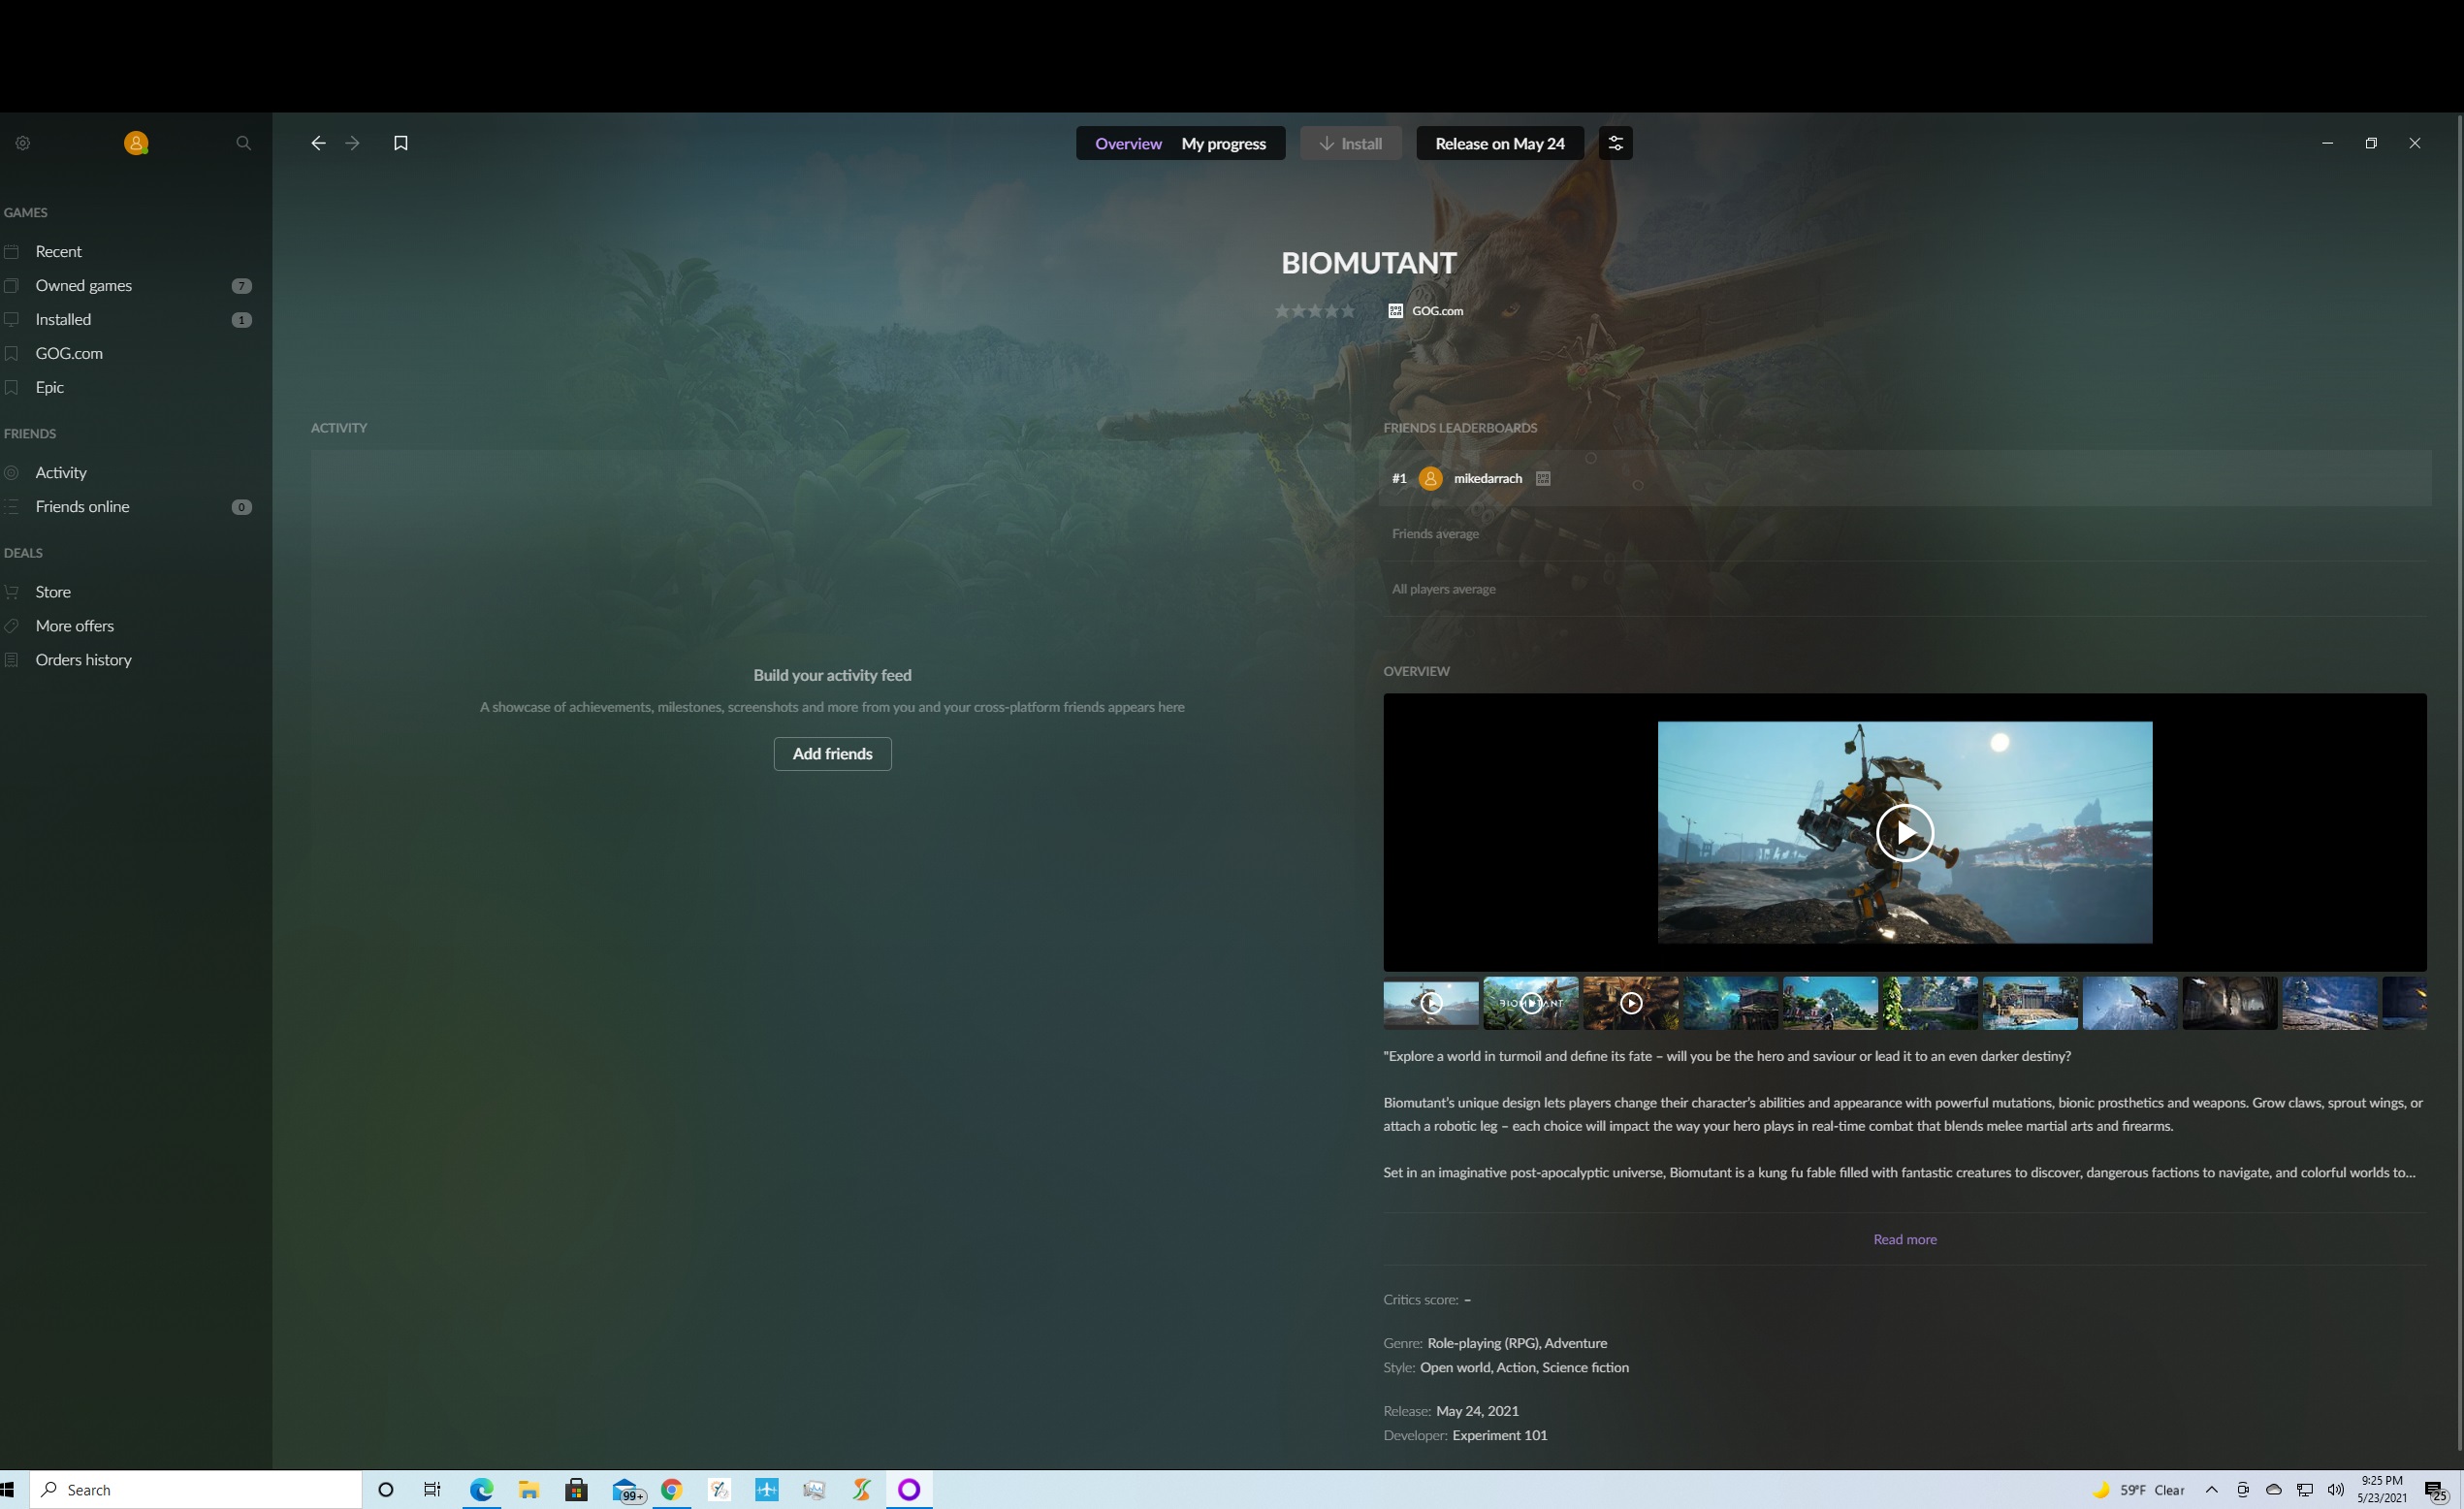
Task: Open volume control in system tray
Action: tap(2336, 1490)
